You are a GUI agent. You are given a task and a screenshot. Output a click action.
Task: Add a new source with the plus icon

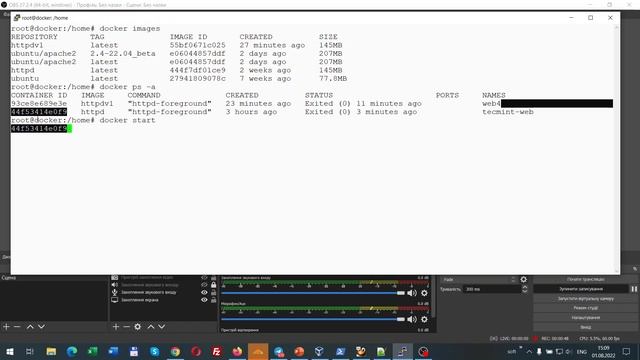tap(116, 327)
